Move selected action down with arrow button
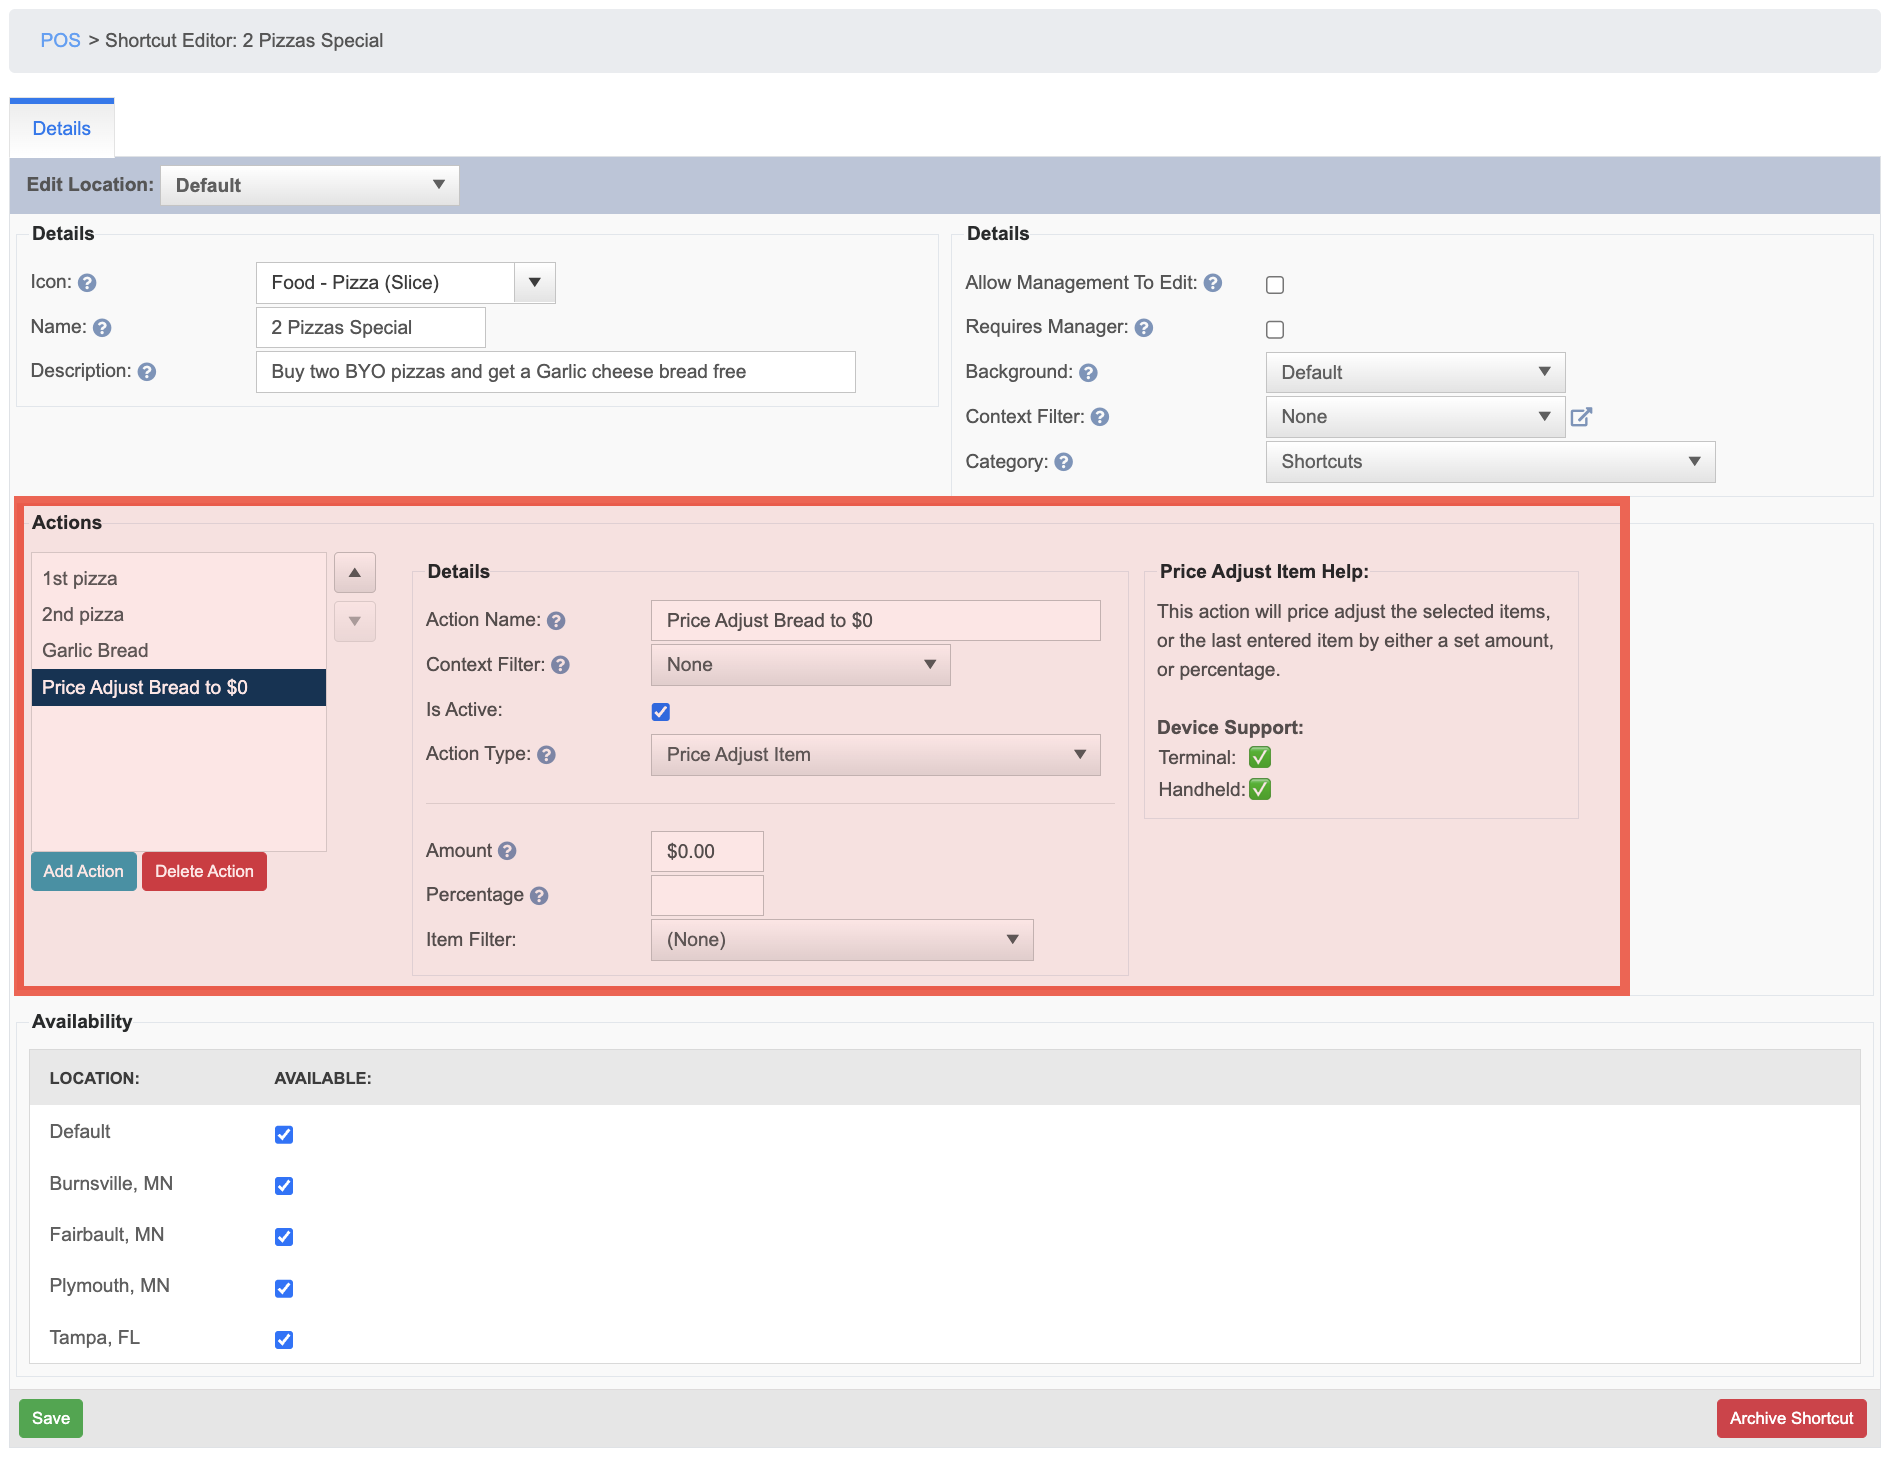Image resolution: width=1894 pixels, height=1464 pixels. tap(355, 622)
